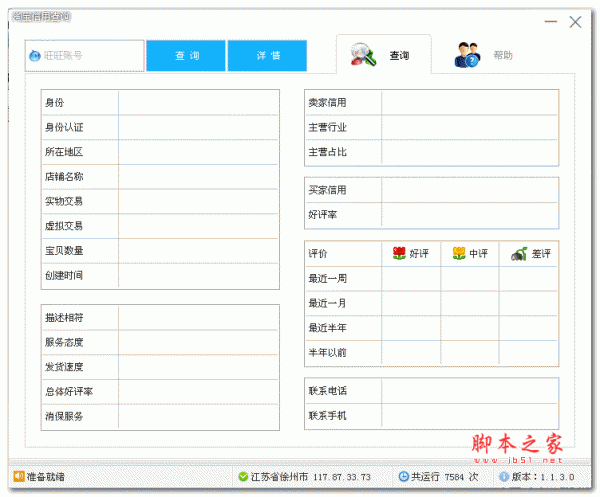The height and width of the screenshot is (497, 600).
Task: Select the 总体好评率 row label
Action: (69, 391)
